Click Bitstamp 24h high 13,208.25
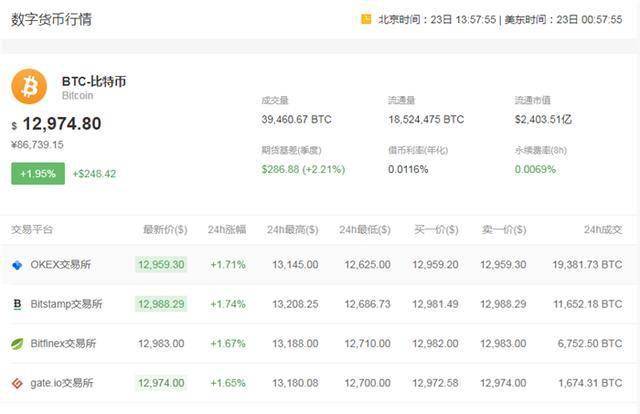This screenshot has height=414, width=640. pos(296,304)
